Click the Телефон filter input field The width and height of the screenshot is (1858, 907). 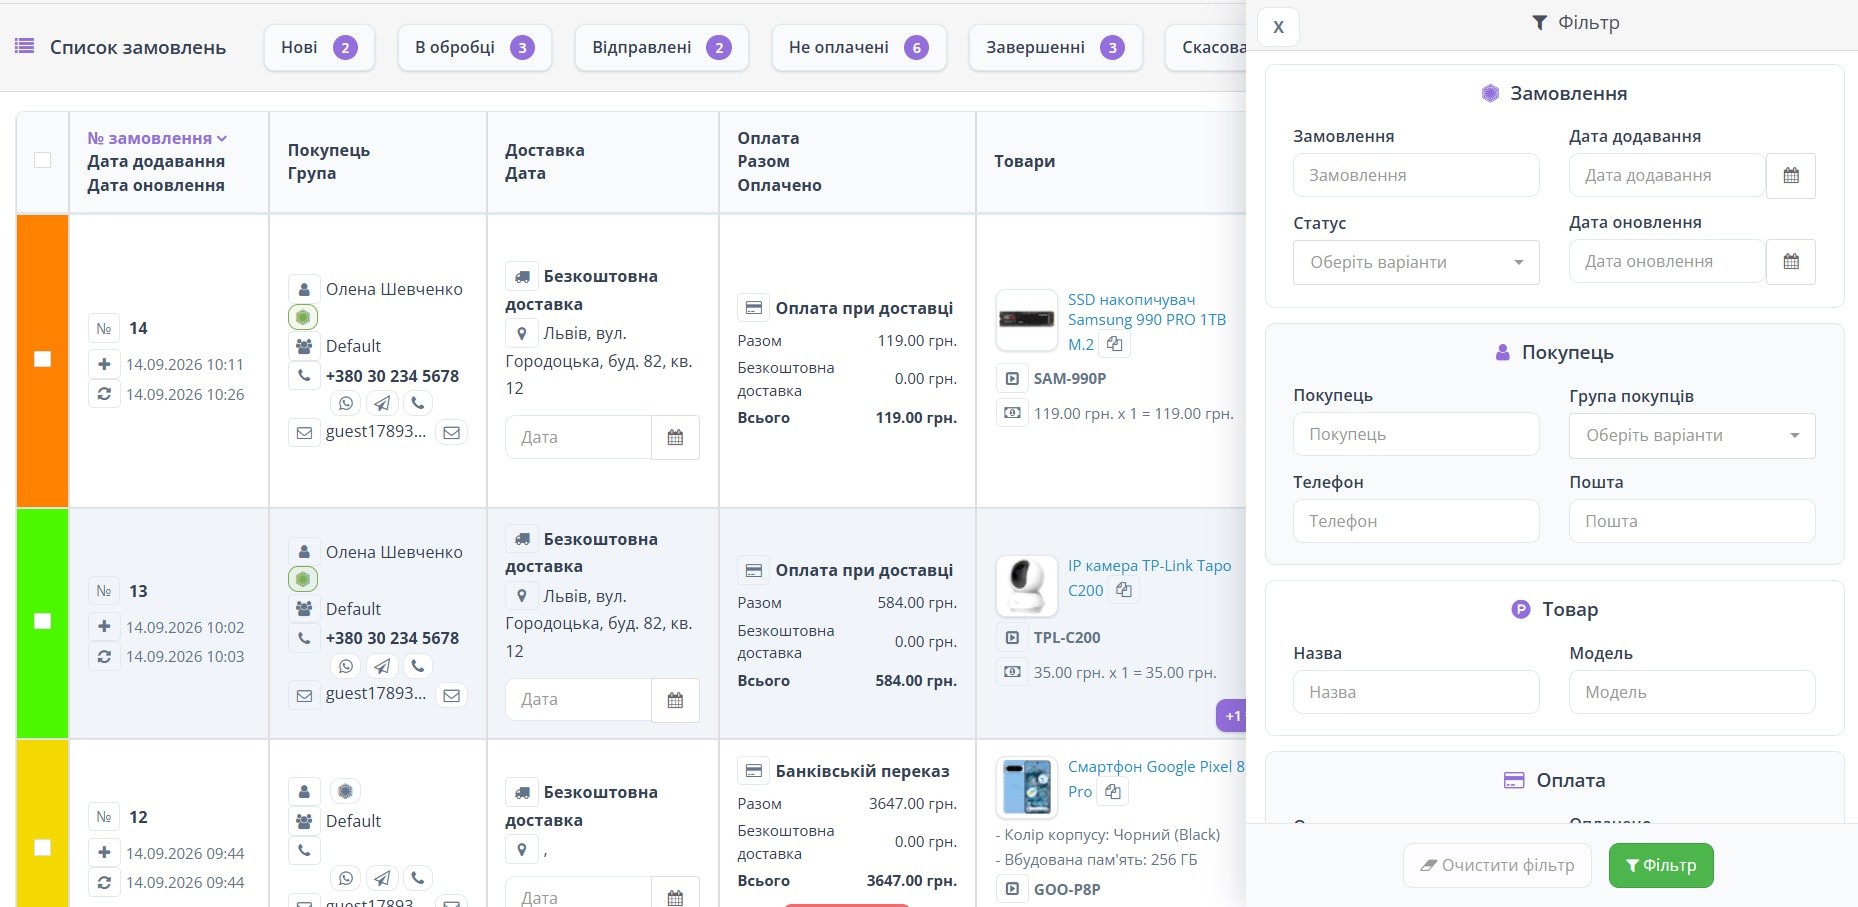tap(1416, 521)
